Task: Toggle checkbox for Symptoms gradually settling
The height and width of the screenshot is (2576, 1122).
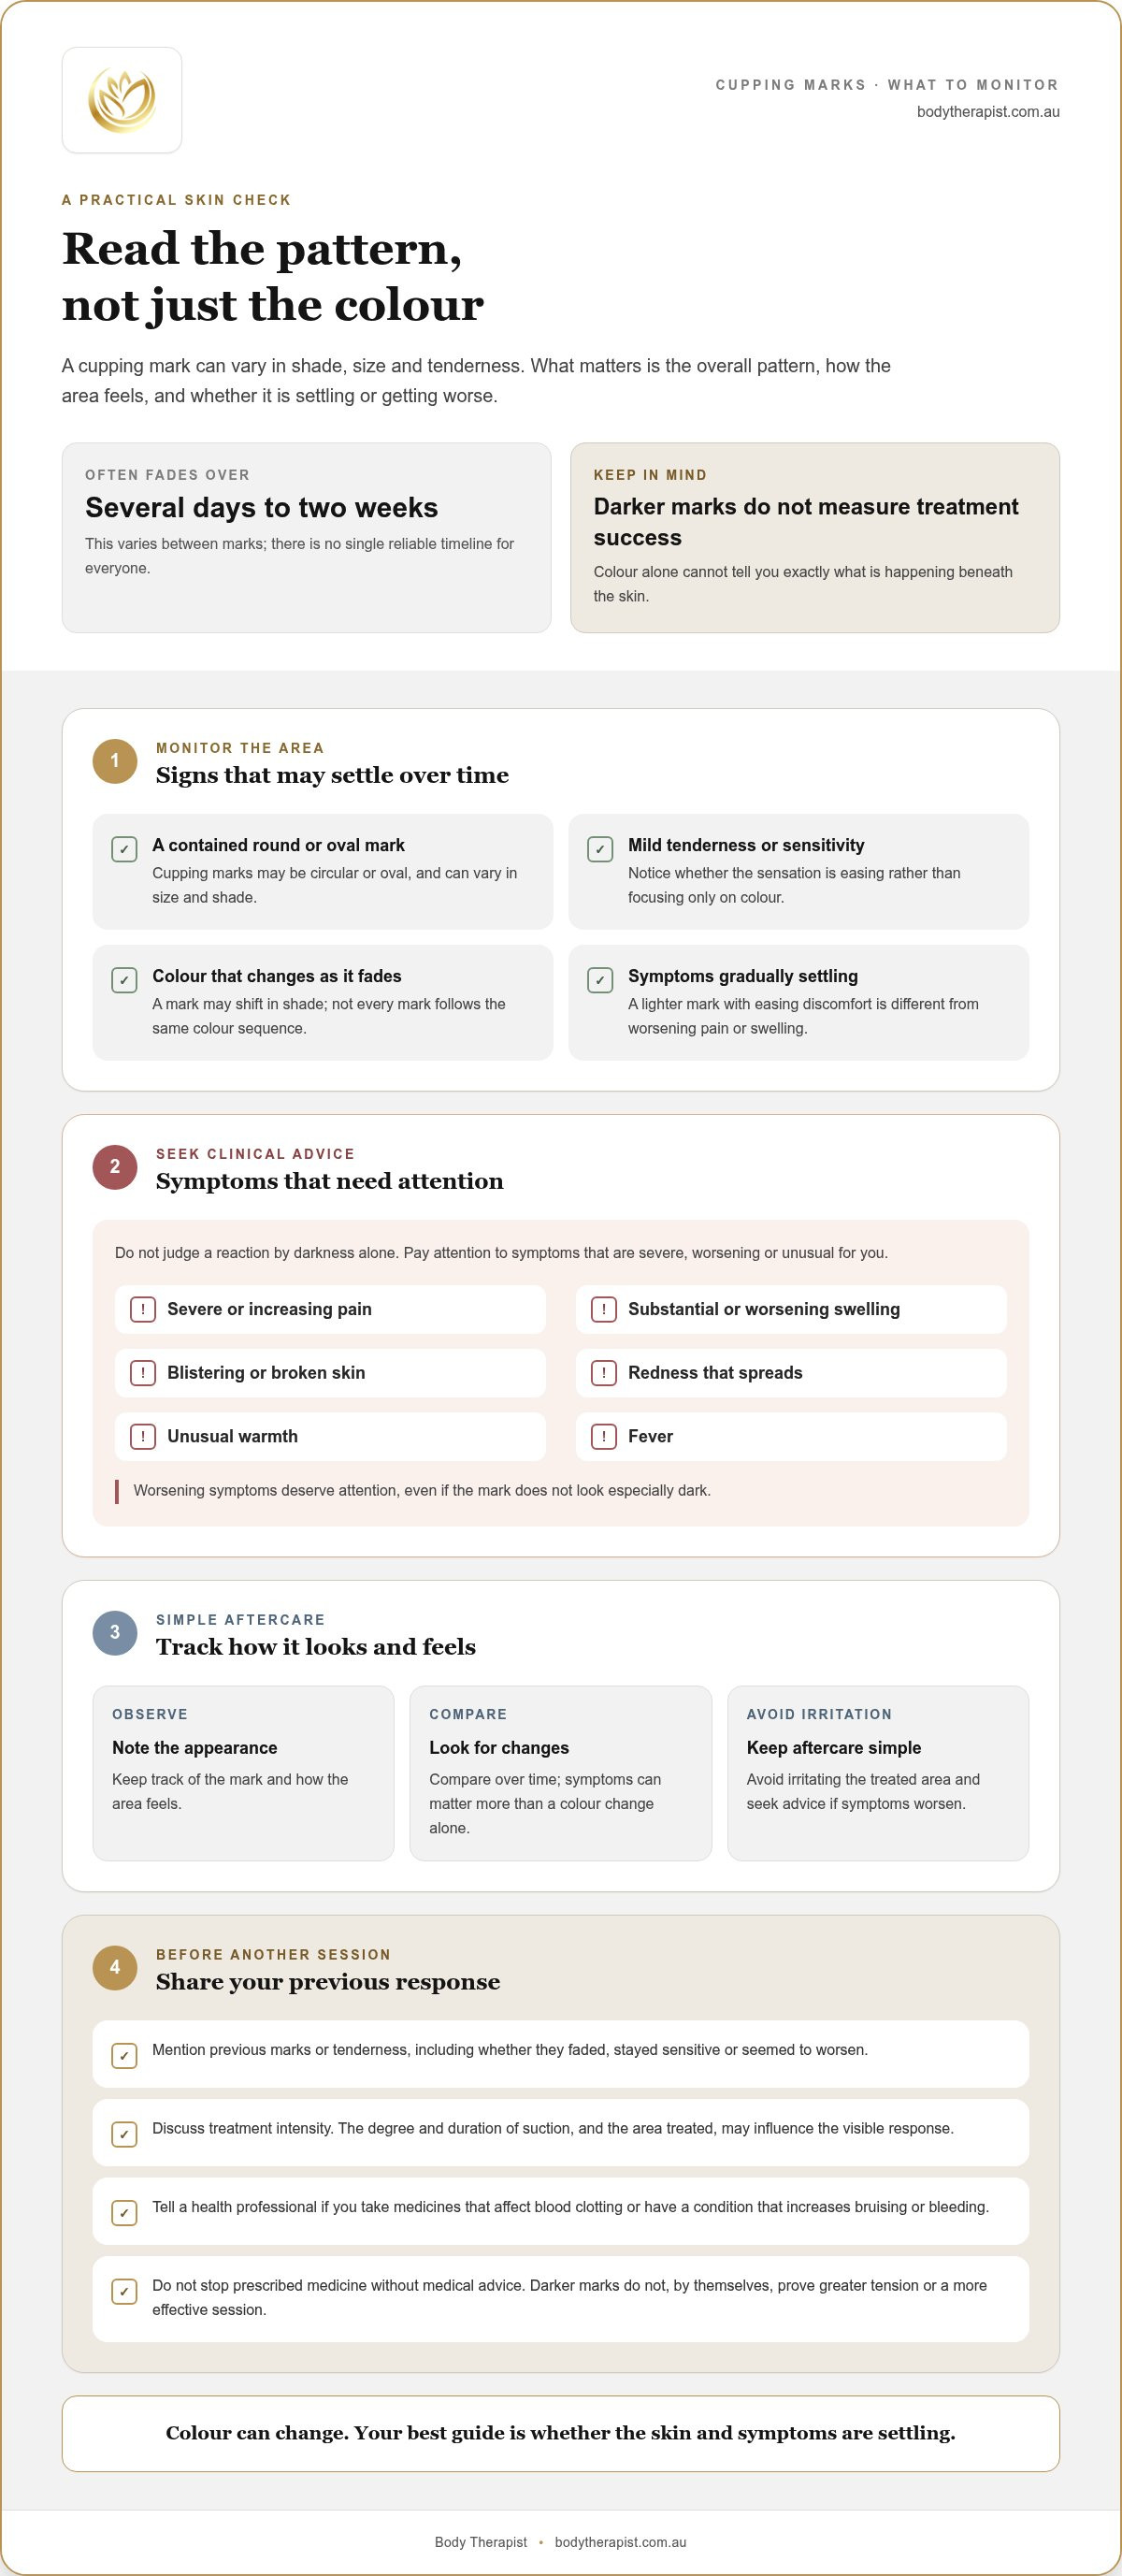Action: pos(600,980)
